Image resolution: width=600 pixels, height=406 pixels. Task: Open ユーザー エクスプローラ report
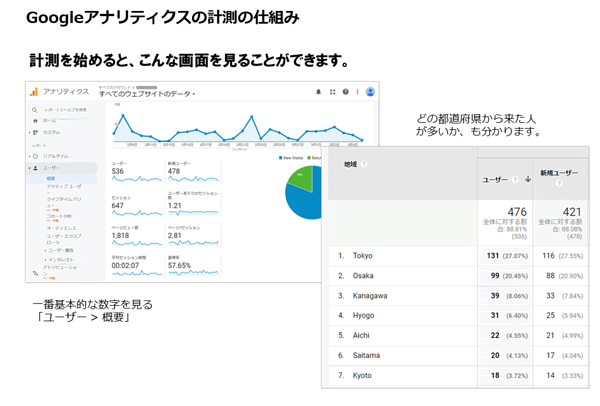point(64,239)
